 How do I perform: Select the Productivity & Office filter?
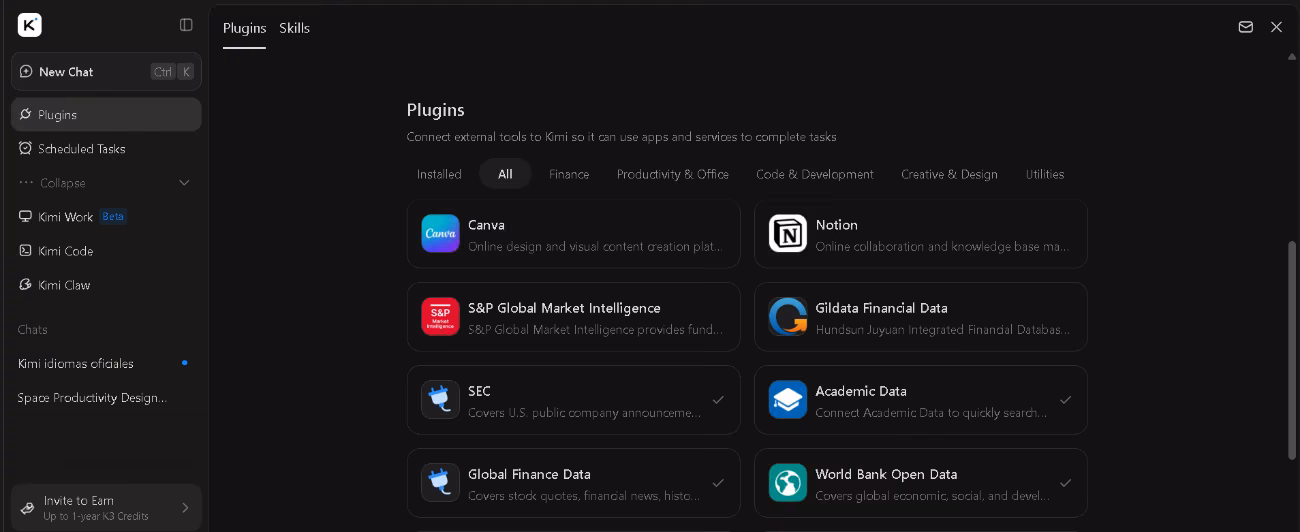point(673,174)
